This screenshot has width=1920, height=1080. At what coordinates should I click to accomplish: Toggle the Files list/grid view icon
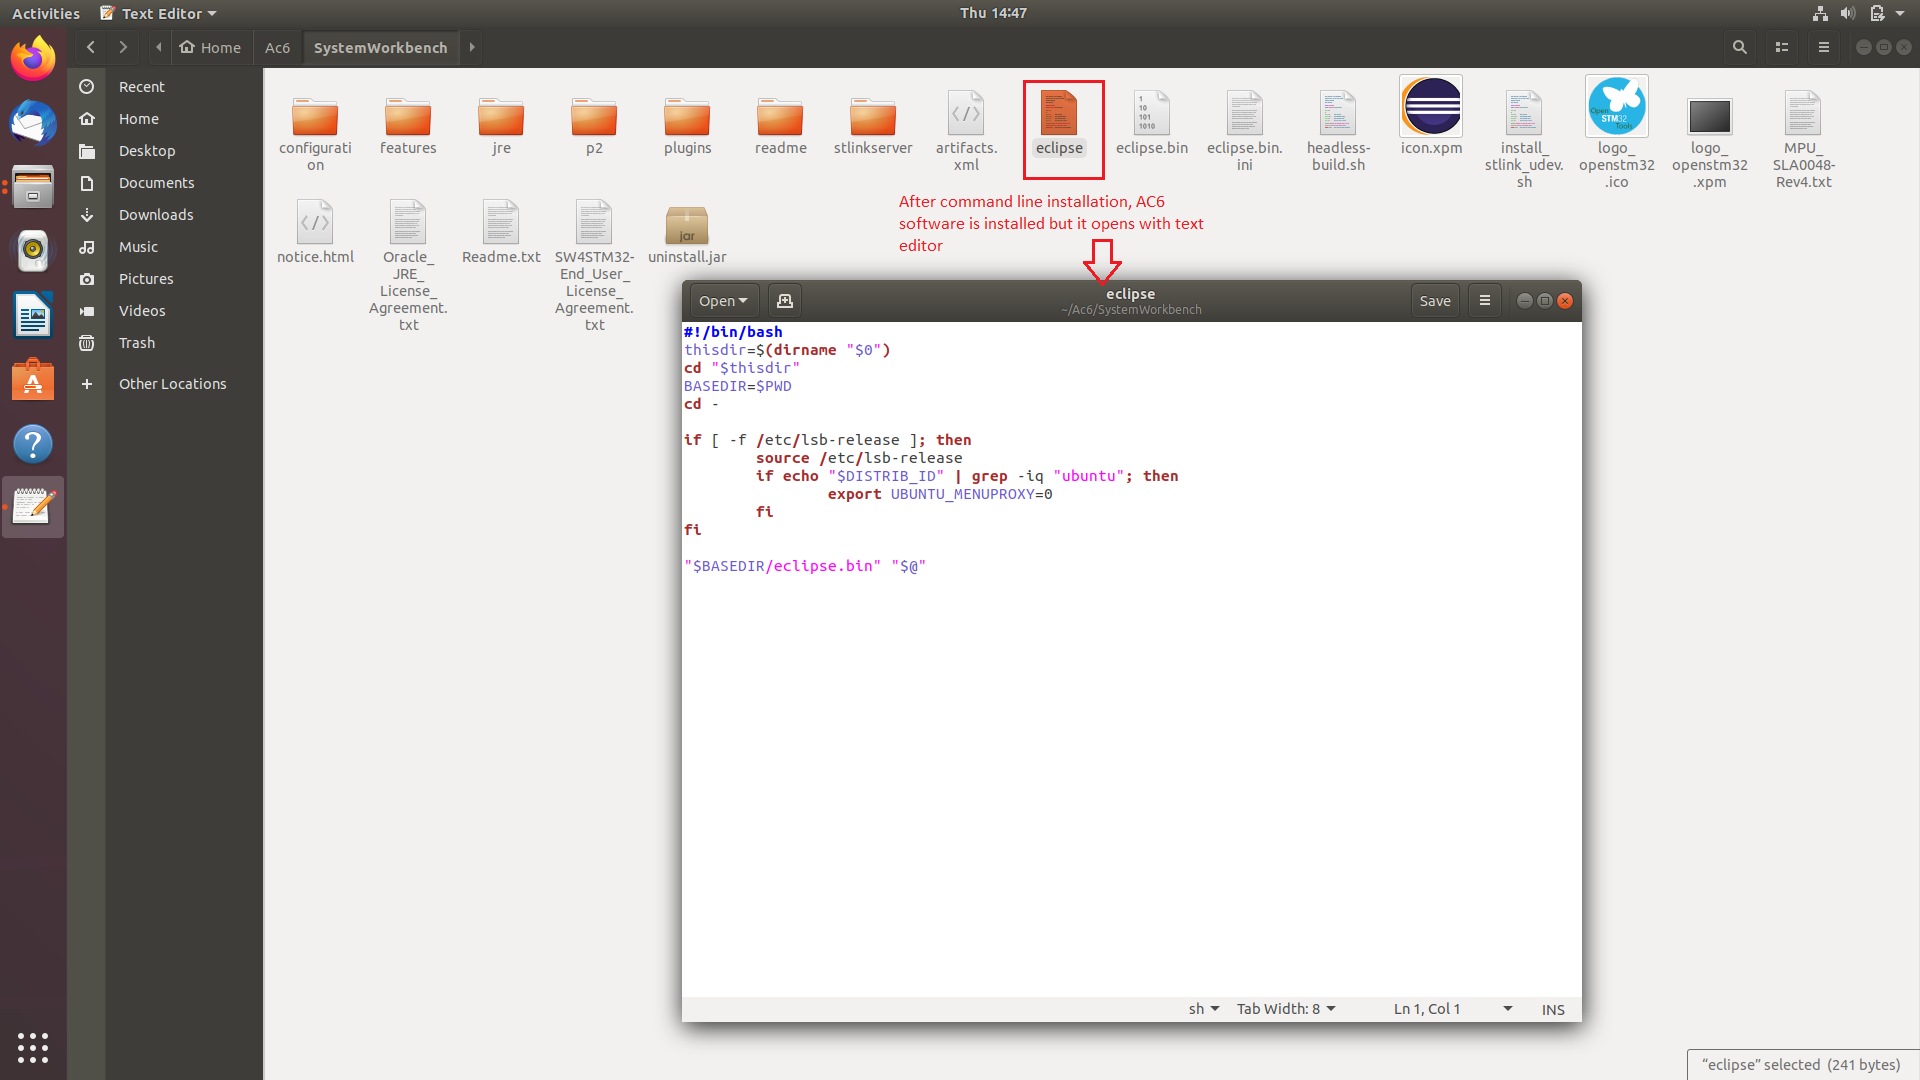[1781, 47]
